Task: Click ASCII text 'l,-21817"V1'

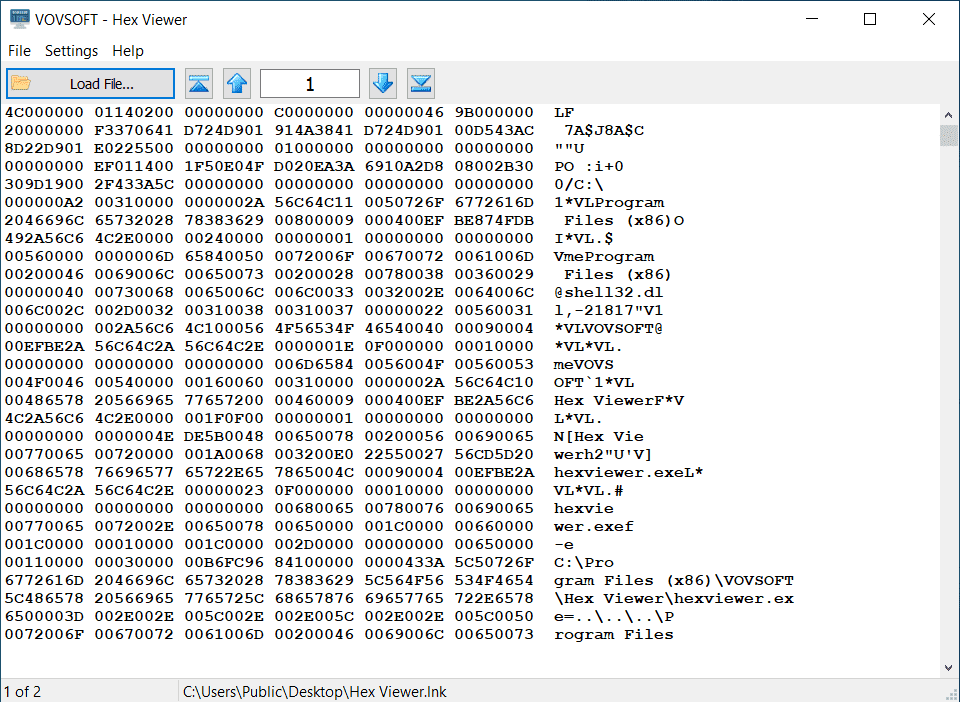Action: pos(609,310)
